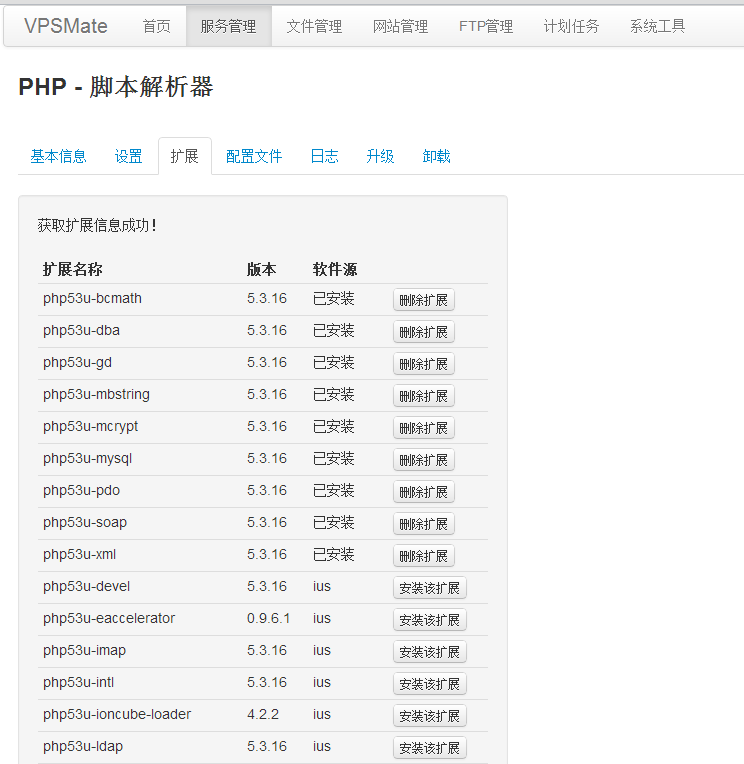The height and width of the screenshot is (764, 744).
Task: View the 日志 tab
Action: click(x=324, y=156)
